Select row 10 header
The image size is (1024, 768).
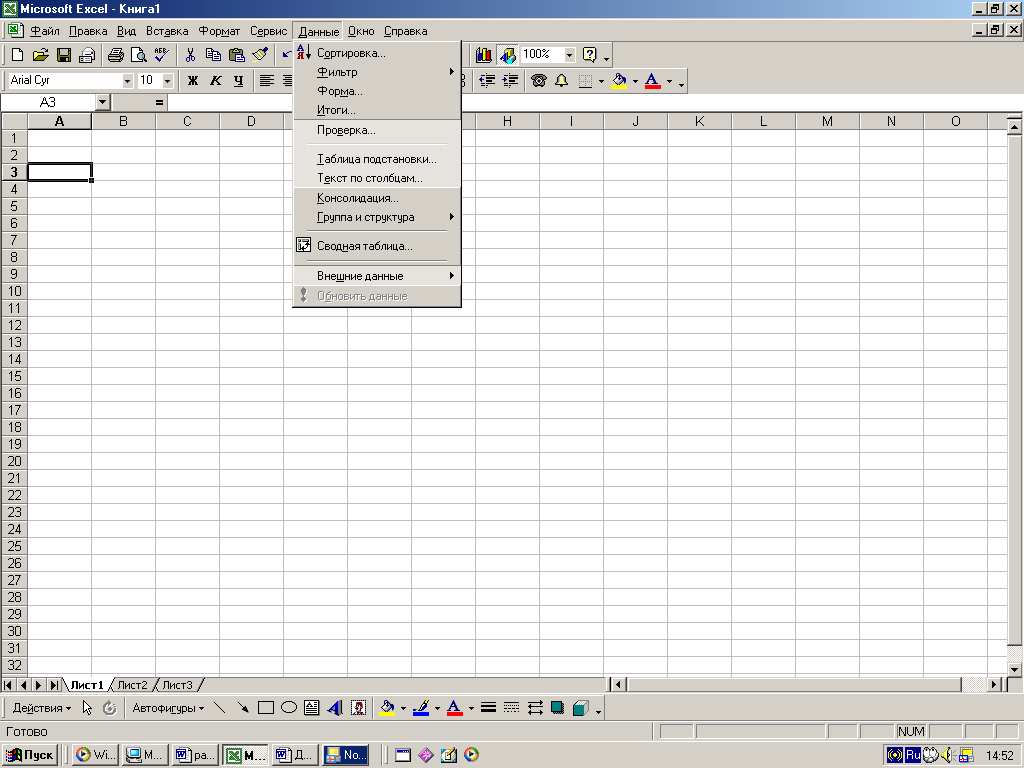coord(14,291)
